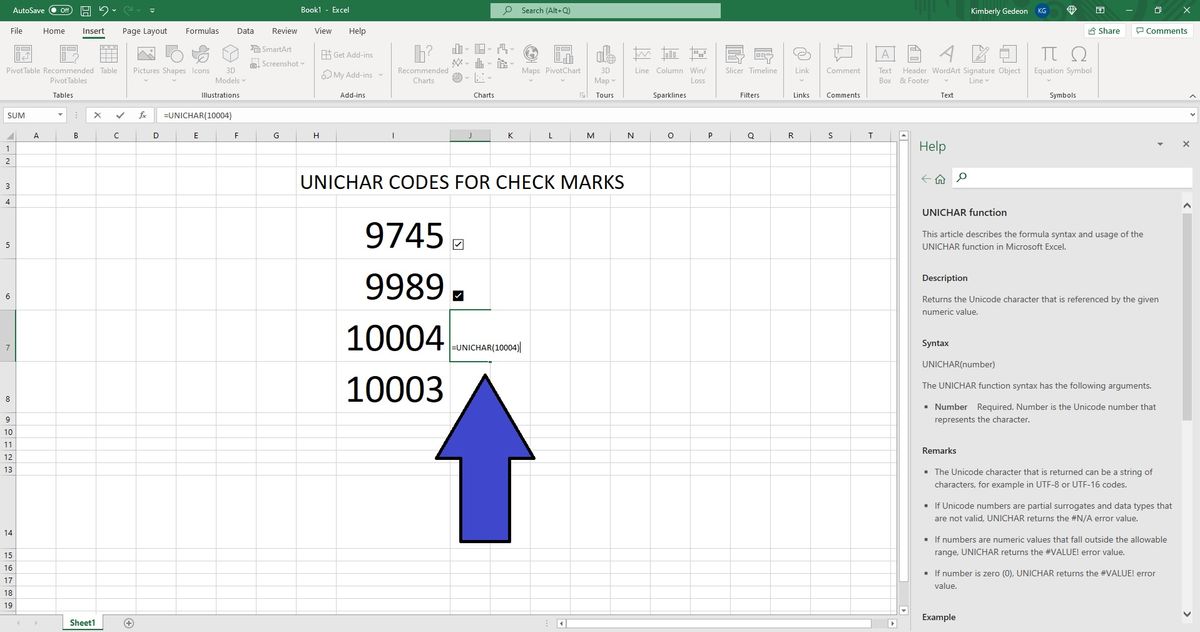1200x632 pixels.
Task: Switch to the Formulas tab
Action: [202, 30]
